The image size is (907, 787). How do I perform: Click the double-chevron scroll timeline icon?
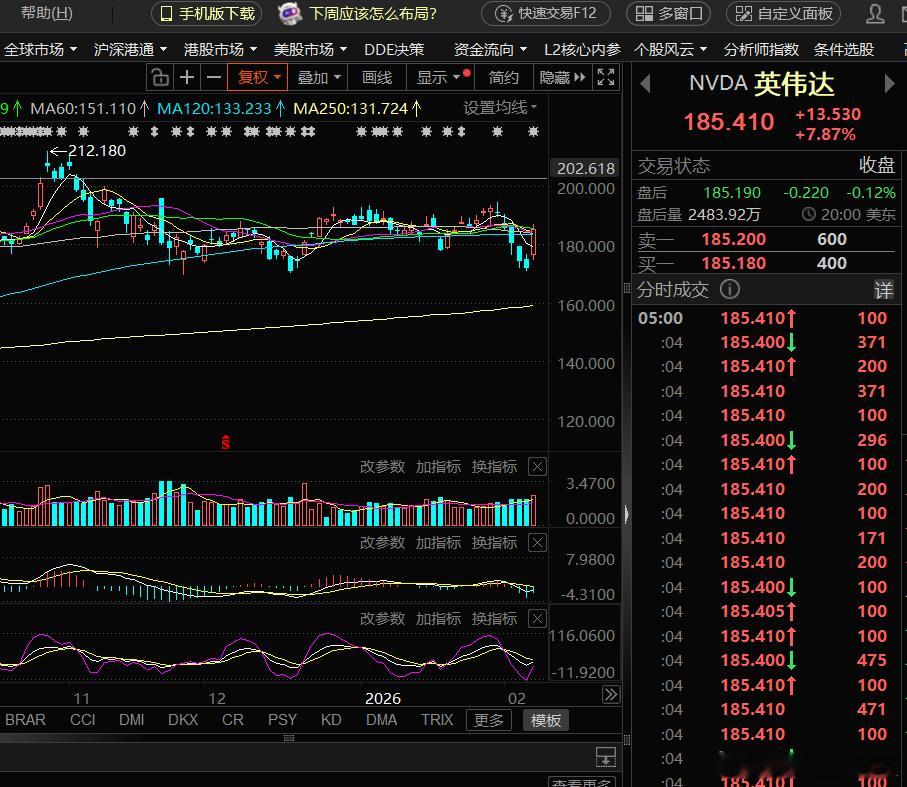coord(610,694)
